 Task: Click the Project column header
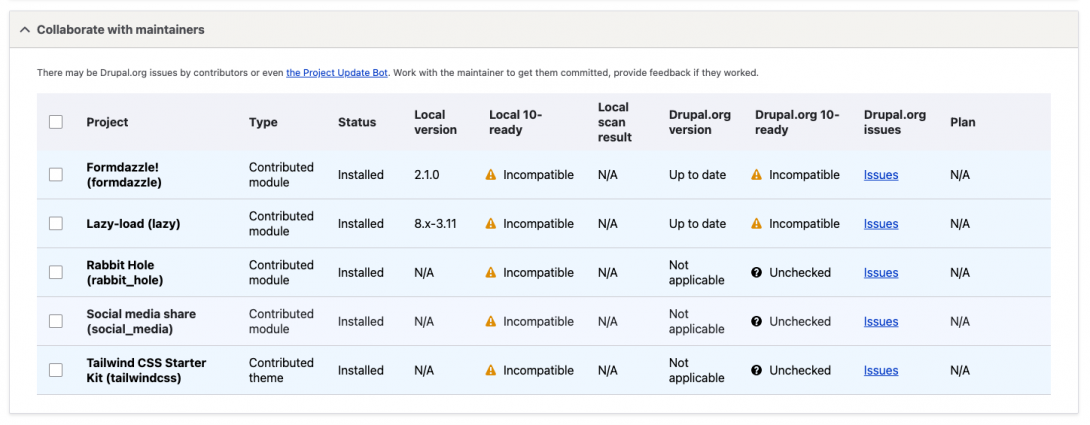pos(107,122)
